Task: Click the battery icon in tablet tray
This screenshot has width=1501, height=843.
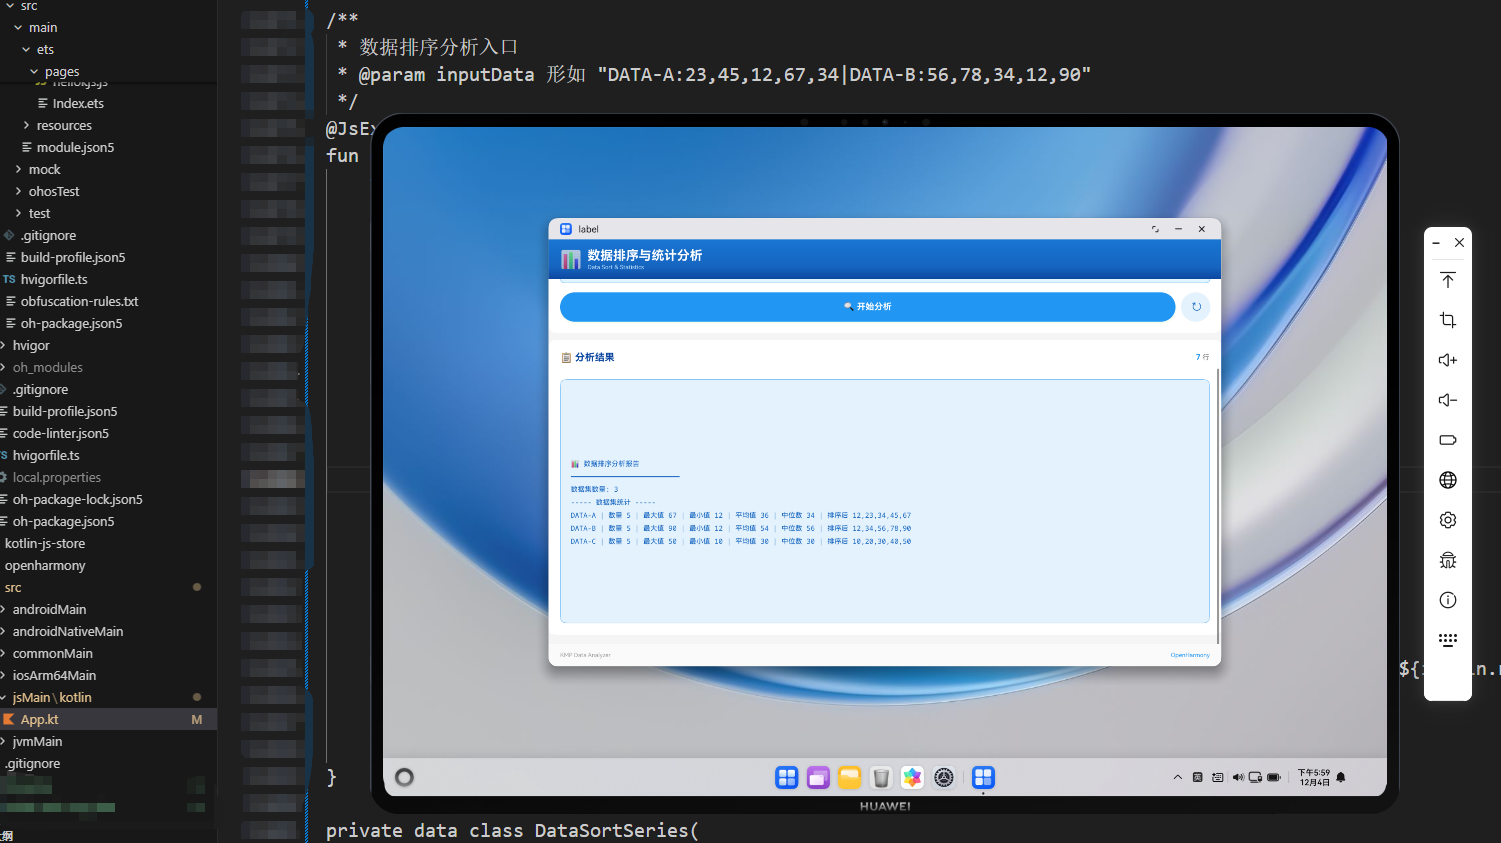Action: click(x=1274, y=777)
